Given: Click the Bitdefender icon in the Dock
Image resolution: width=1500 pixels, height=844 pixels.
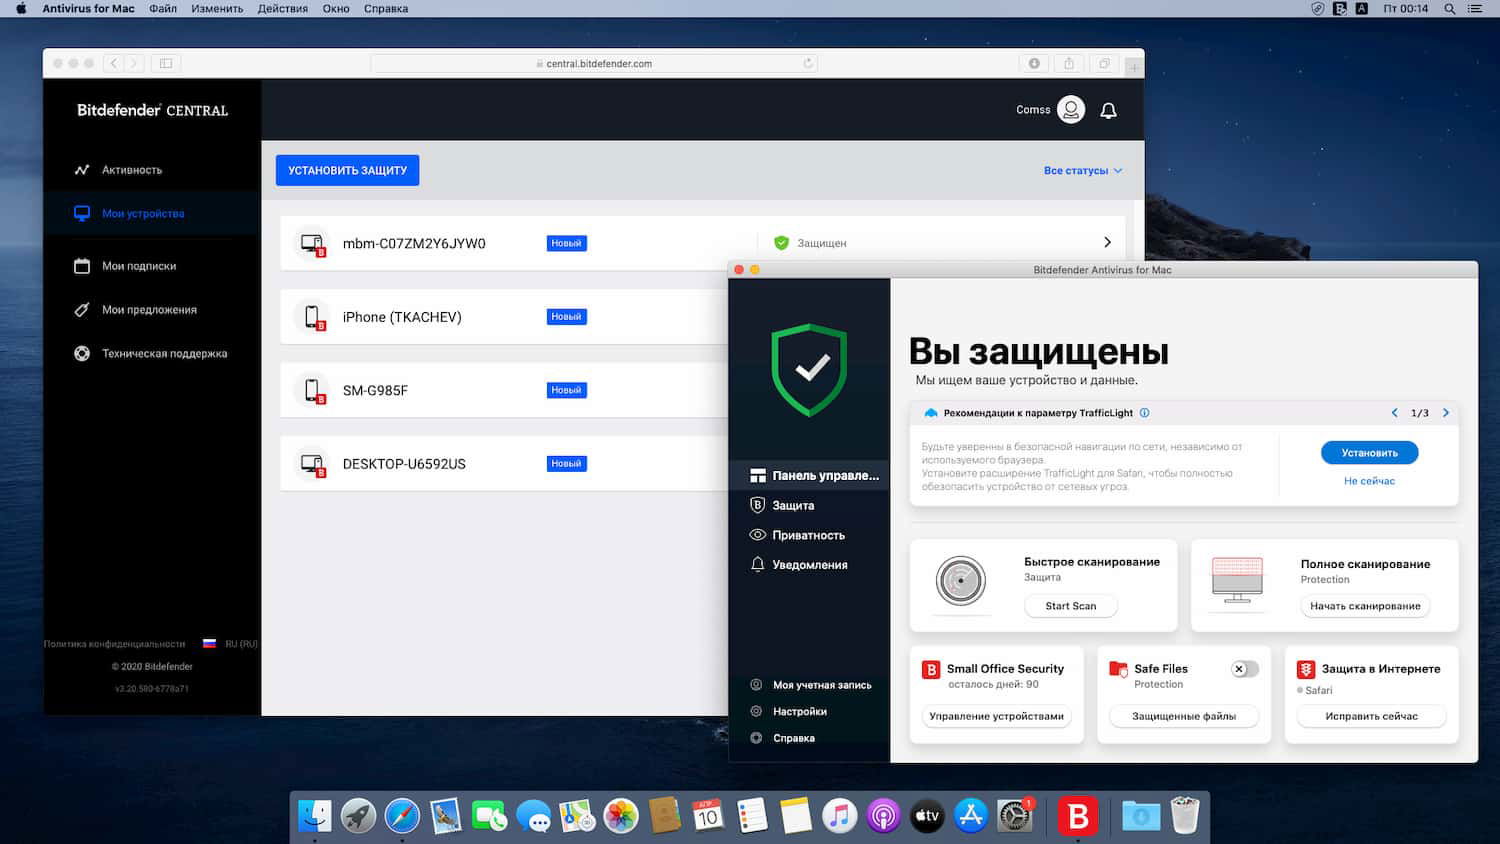Looking at the screenshot, I should pyautogui.click(x=1077, y=816).
